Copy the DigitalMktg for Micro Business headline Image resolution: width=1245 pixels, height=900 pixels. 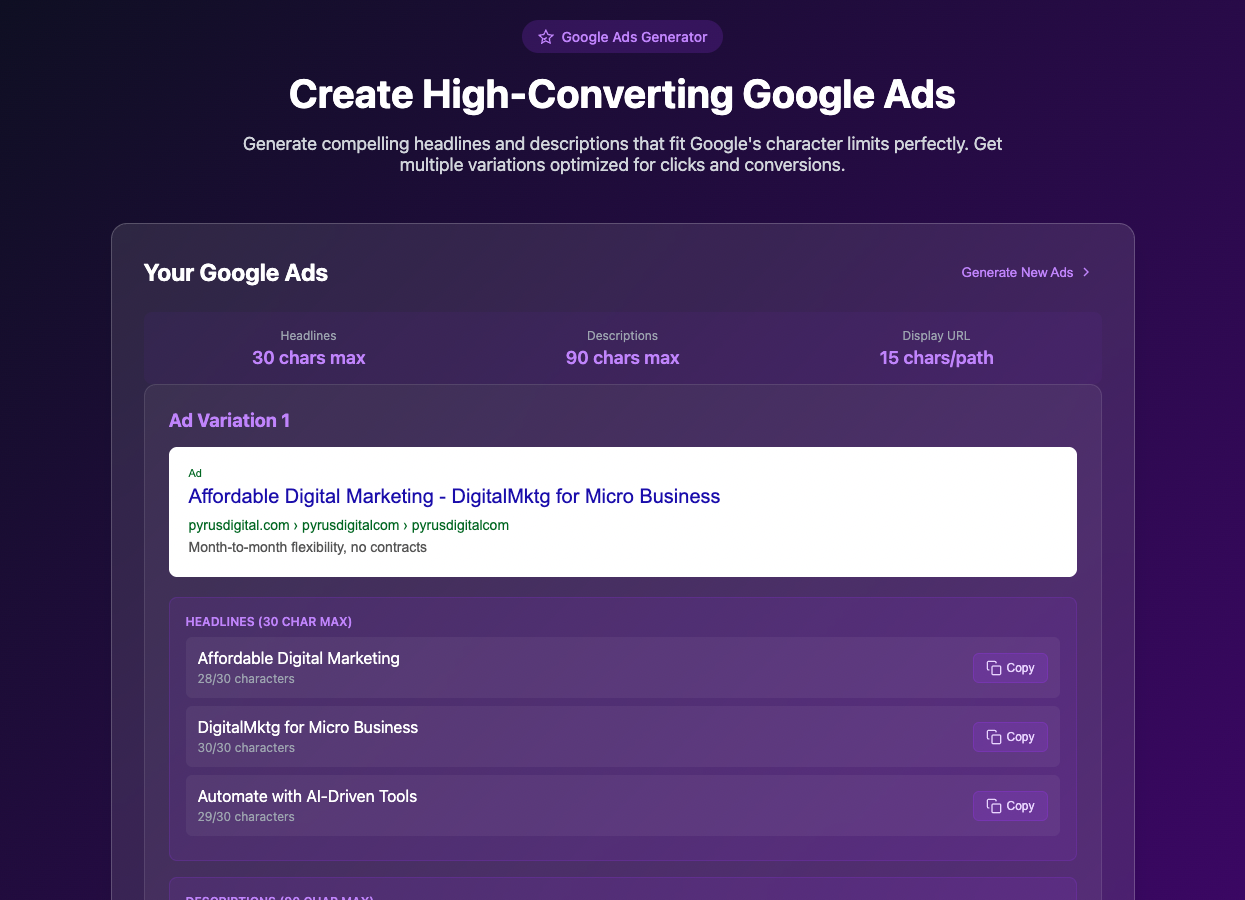1010,737
